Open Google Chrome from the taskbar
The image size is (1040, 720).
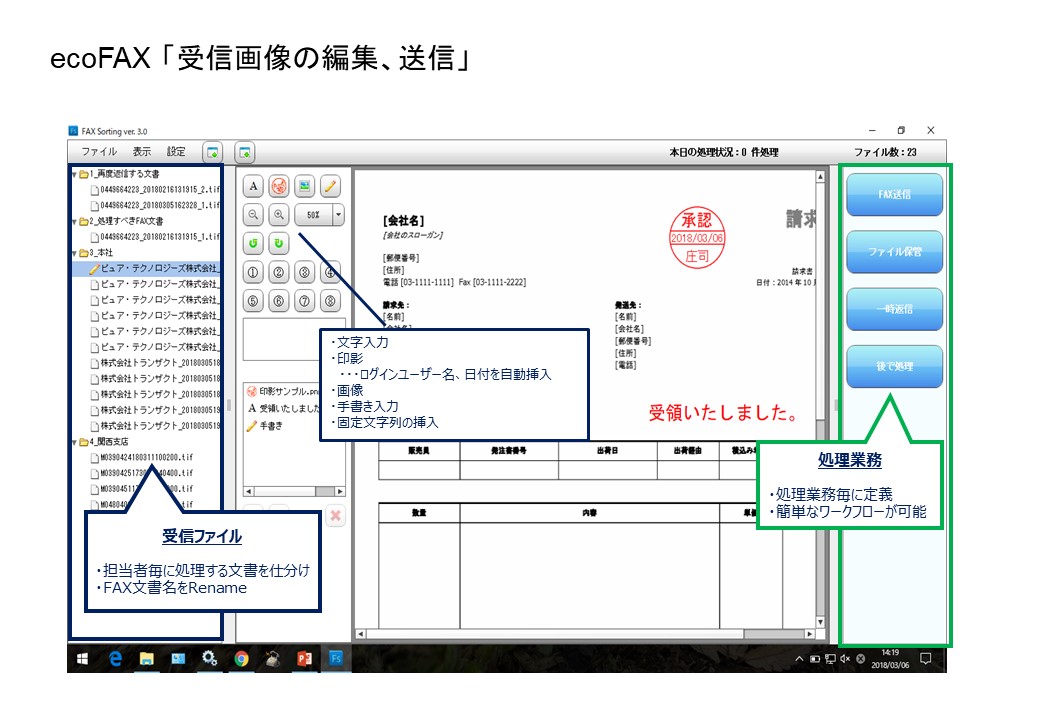point(241,658)
